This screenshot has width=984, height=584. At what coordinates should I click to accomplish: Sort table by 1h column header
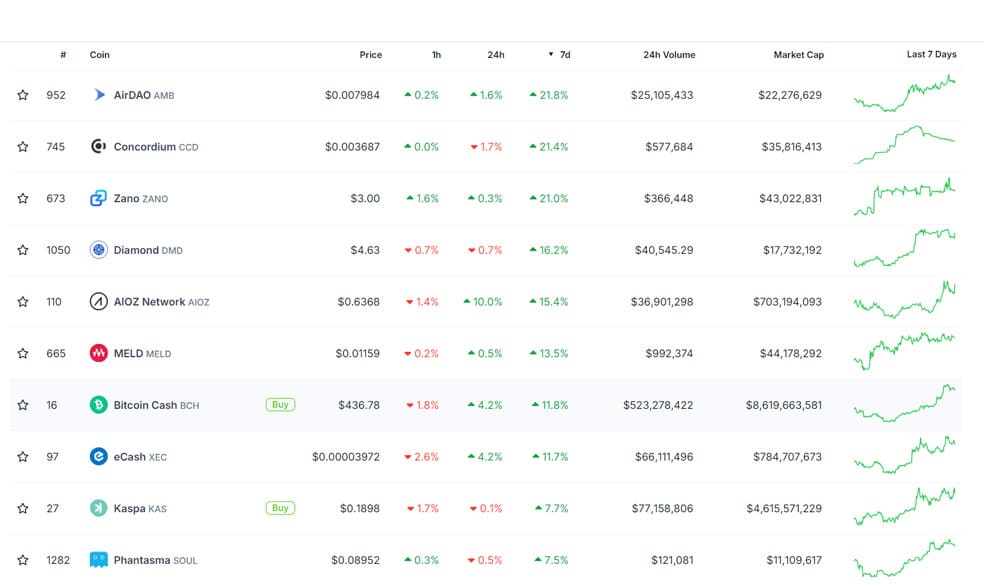[436, 55]
